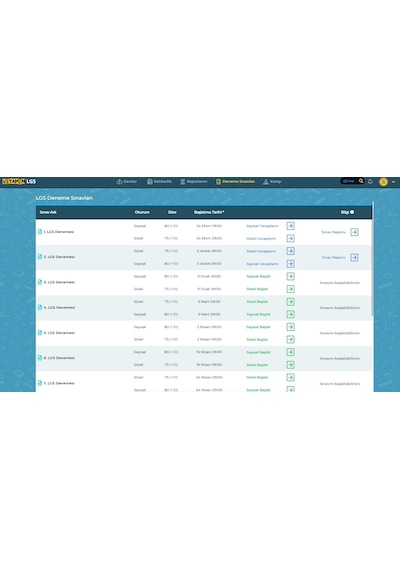400x570 pixels.
Task: Open the Dersler menu item
Action: pyautogui.click(x=127, y=181)
